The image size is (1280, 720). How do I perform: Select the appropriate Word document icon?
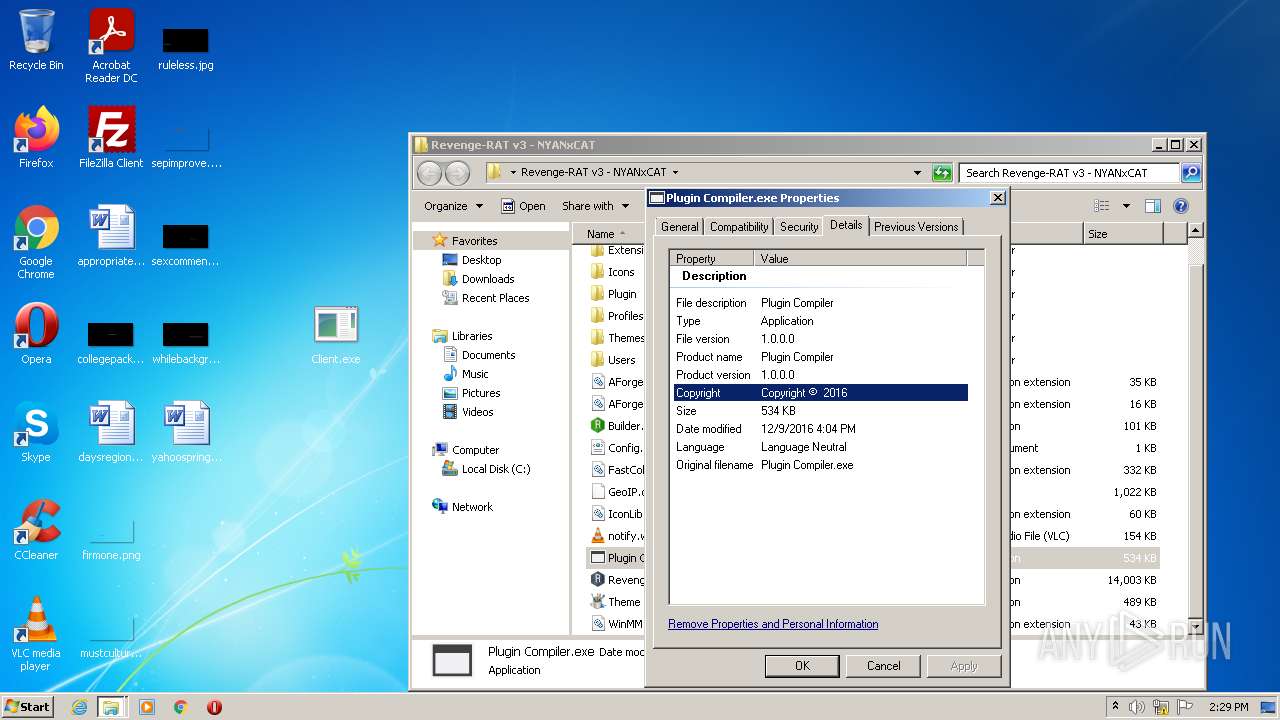tap(111, 235)
